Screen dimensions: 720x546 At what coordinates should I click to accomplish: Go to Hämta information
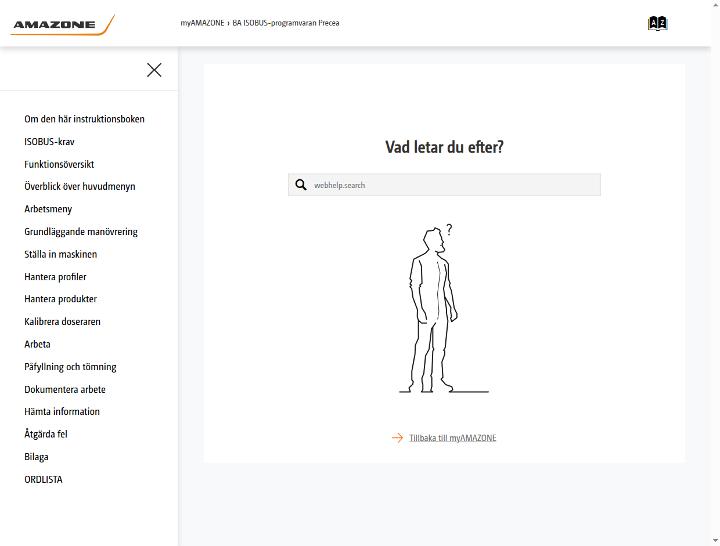pyautogui.click(x=62, y=411)
